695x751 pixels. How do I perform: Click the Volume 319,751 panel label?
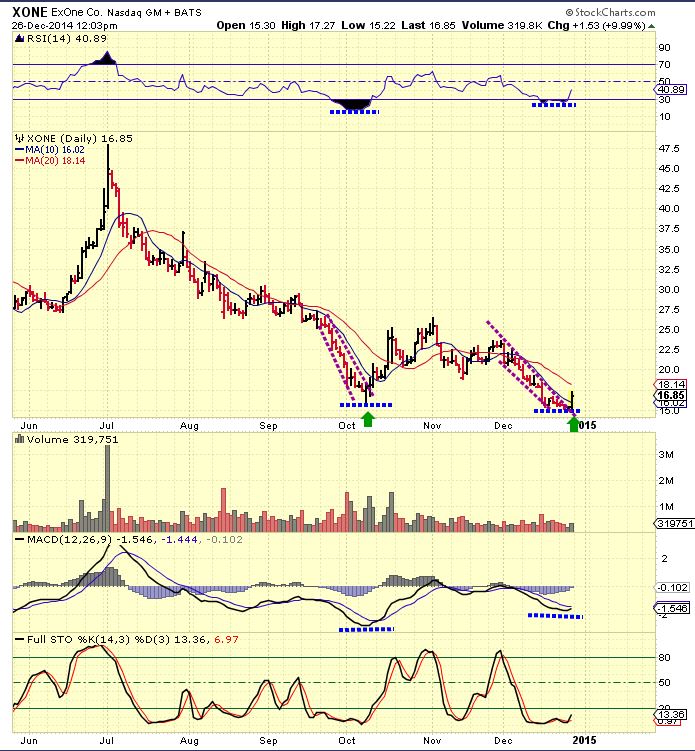coord(72,440)
